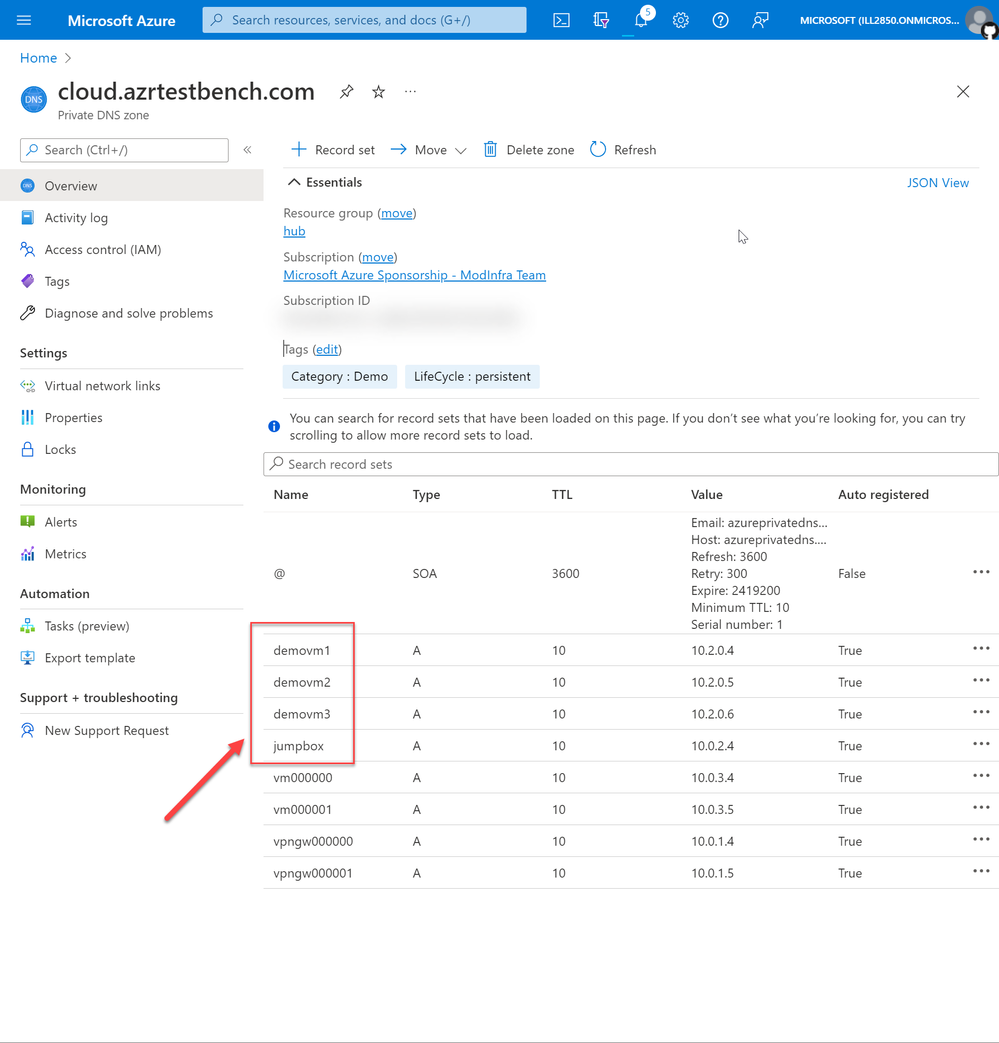Screen dimensions: 999x1043
Task: Click the Category : Demo tag
Action: [339, 376]
